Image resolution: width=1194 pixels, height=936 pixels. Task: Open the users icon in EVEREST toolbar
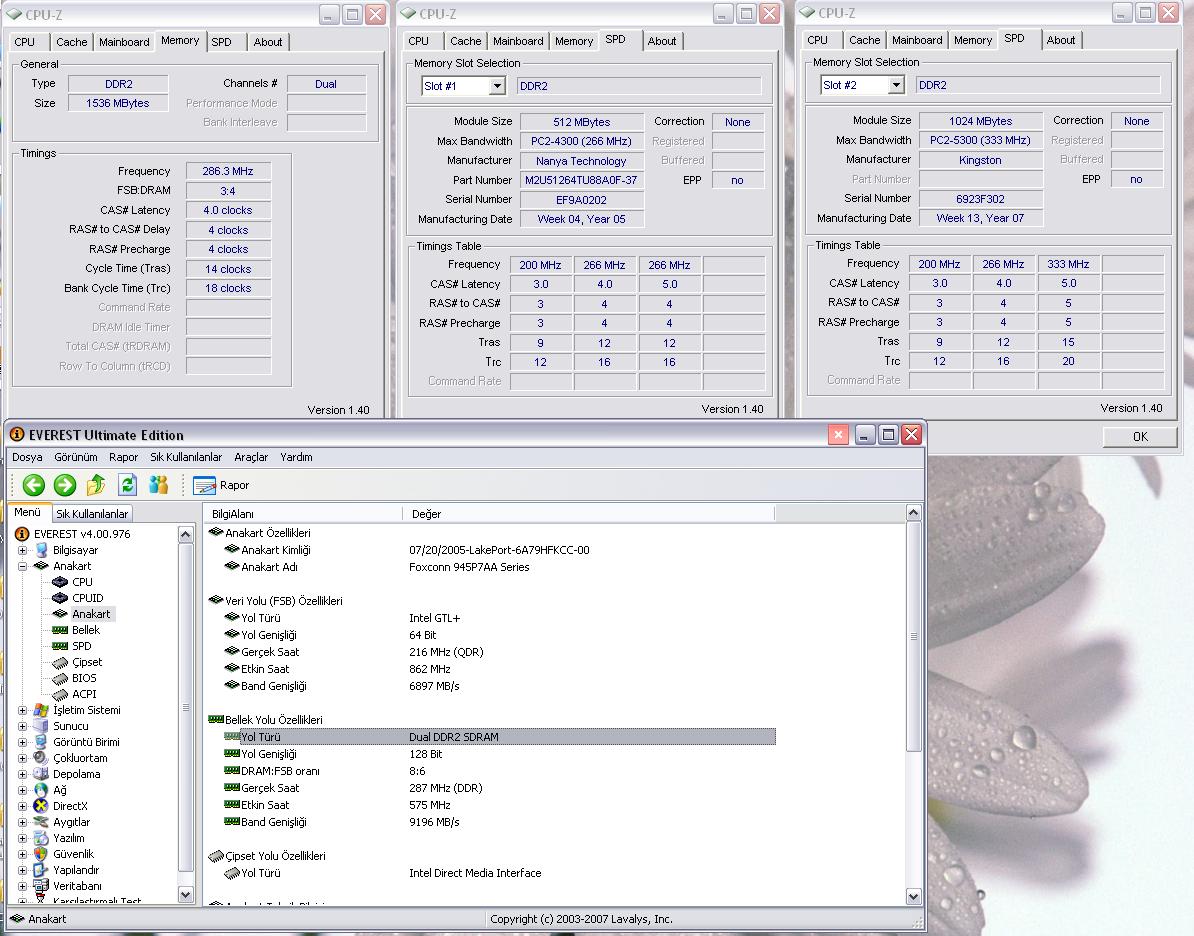pos(158,485)
